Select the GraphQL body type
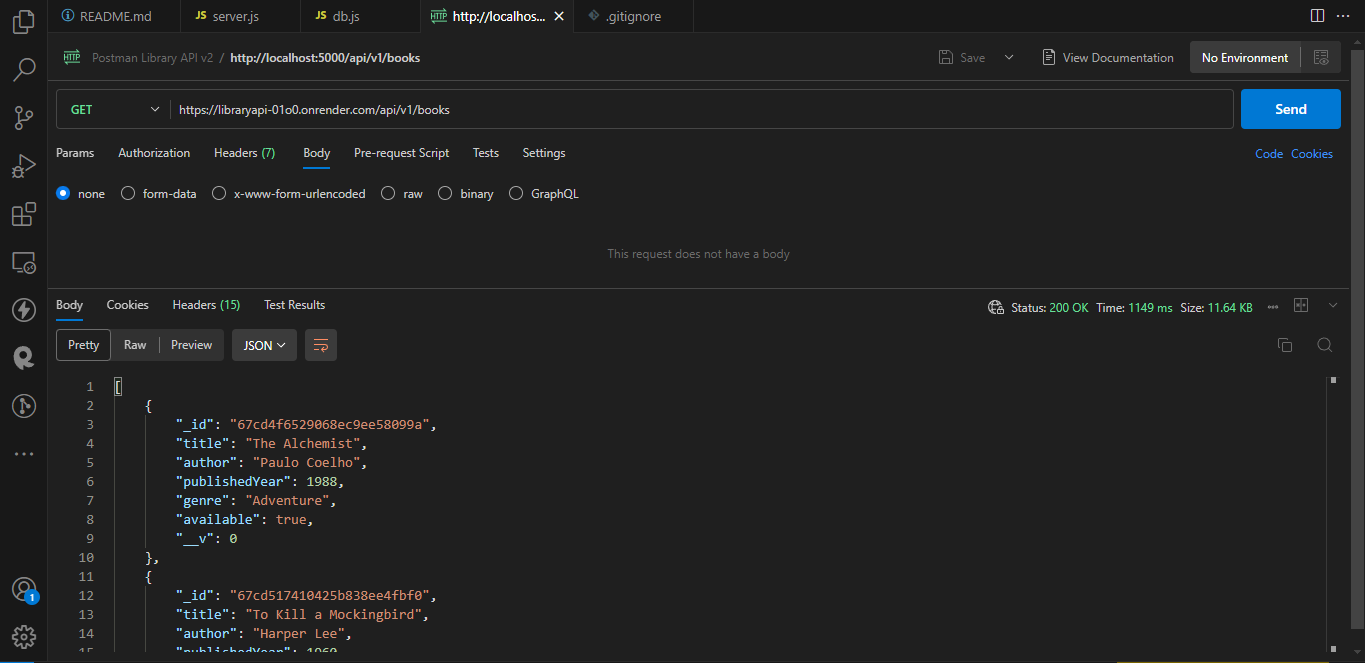Viewport: 1365px width, 663px height. point(516,194)
